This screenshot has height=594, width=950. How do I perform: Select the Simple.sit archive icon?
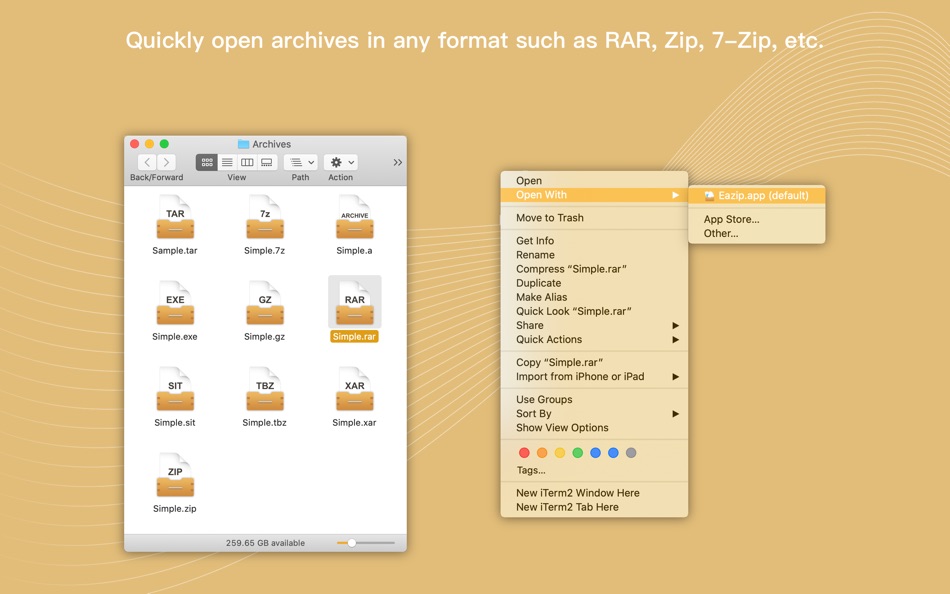click(x=175, y=389)
